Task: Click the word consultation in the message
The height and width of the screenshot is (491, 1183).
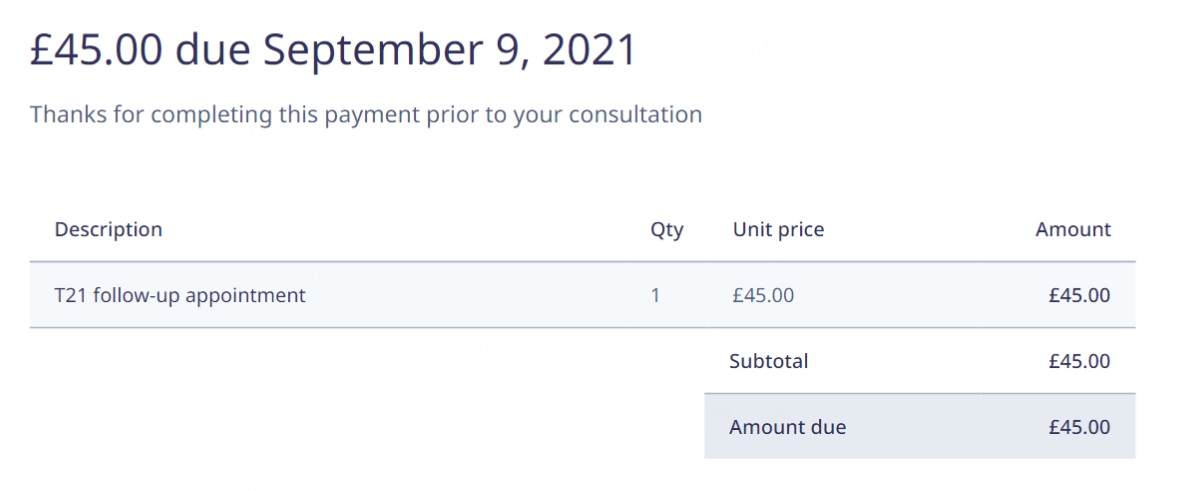Action: 635,115
